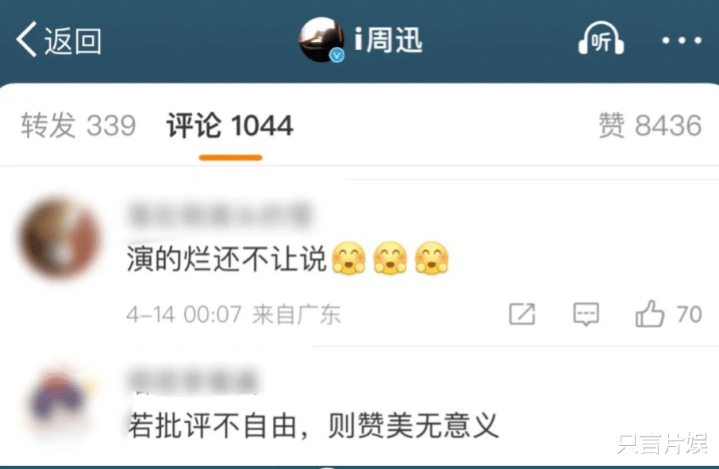Viewport: 719px width, 469px height.
Task: Open the 赞 8436 likes tab
Action: [650, 125]
